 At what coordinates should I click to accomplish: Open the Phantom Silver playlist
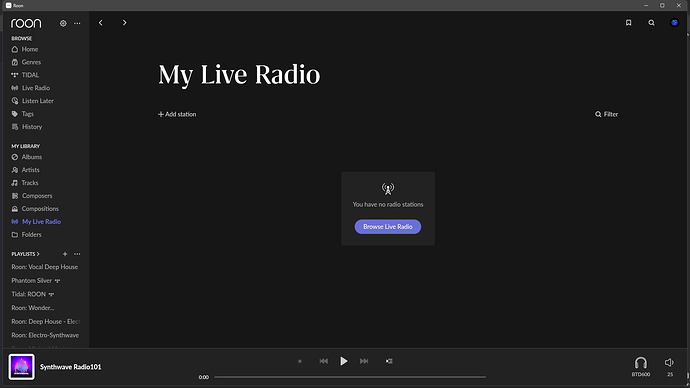pos(36,280)
